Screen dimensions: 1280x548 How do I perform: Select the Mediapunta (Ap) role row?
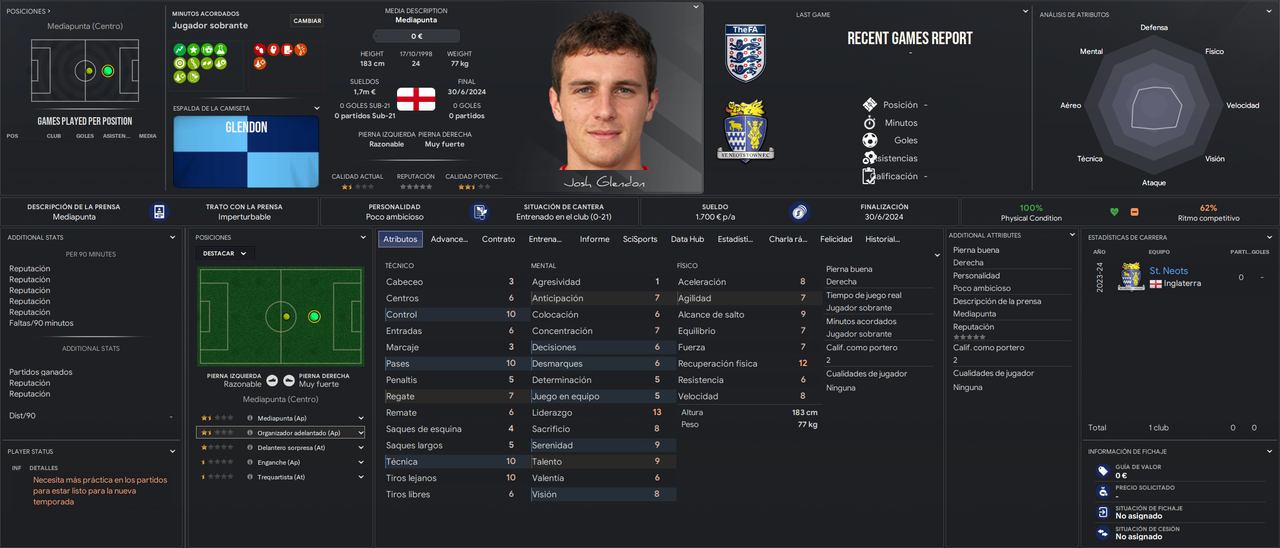(281, 418)
